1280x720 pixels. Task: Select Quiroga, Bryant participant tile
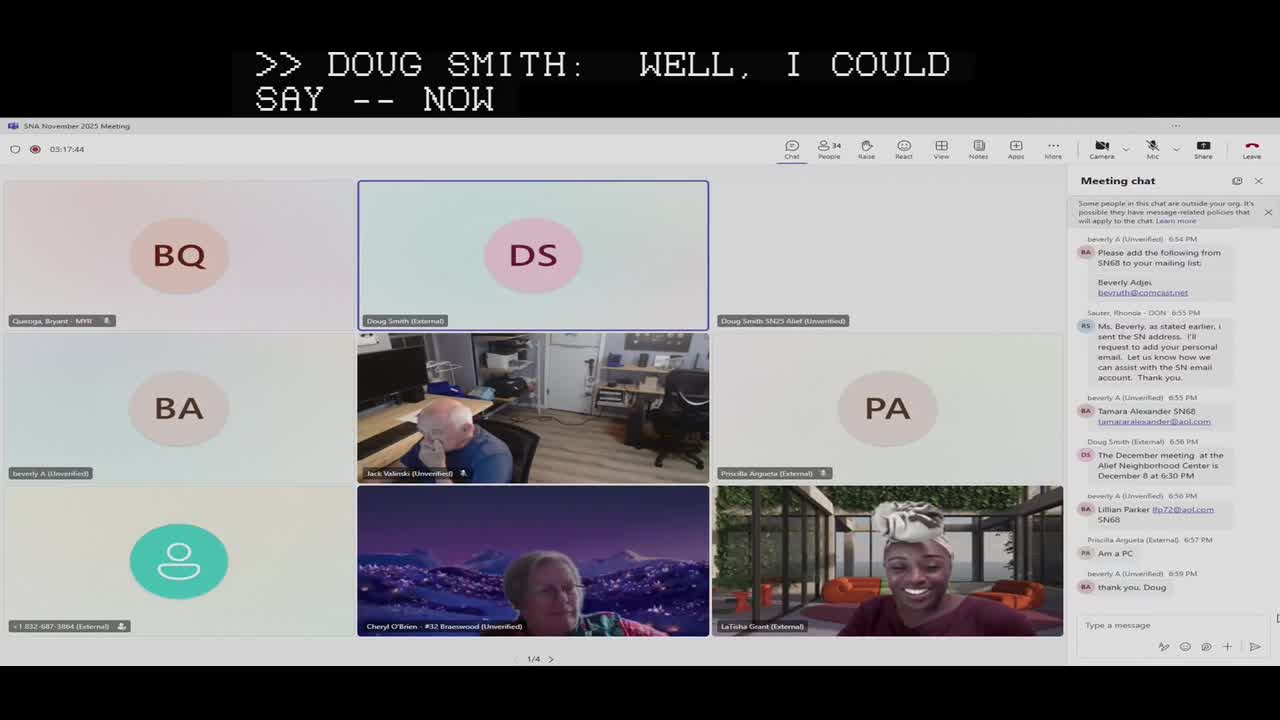click(179, 255)
